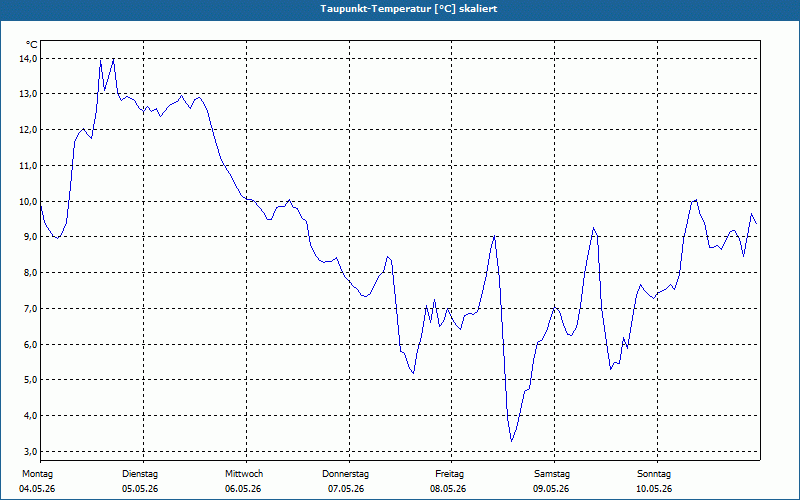Image resolution: width=800 pixels, height=500 pixels.
Task: Select the 13,0 axis value
Action: [29, 94]
